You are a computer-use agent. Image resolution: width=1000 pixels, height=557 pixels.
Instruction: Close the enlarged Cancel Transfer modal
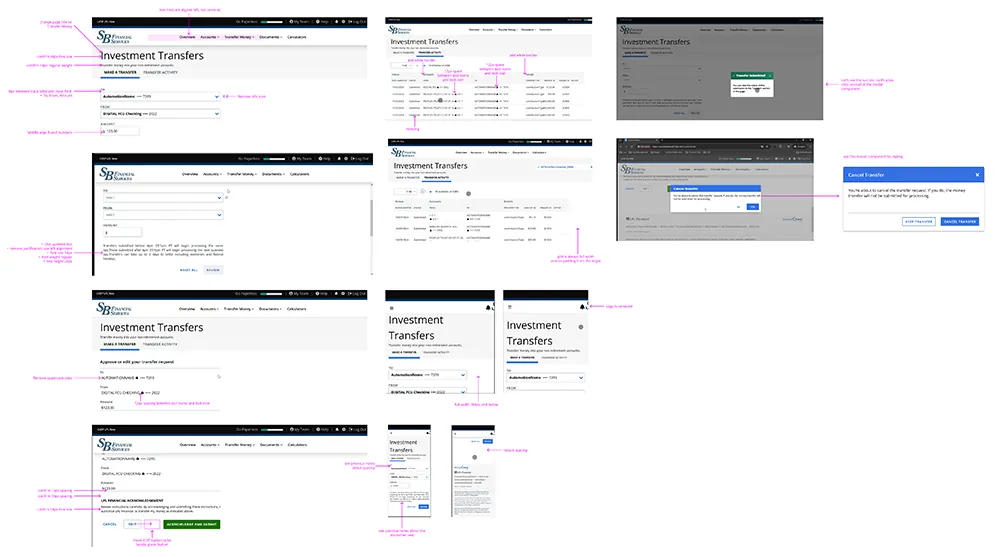tap(977, 174)
